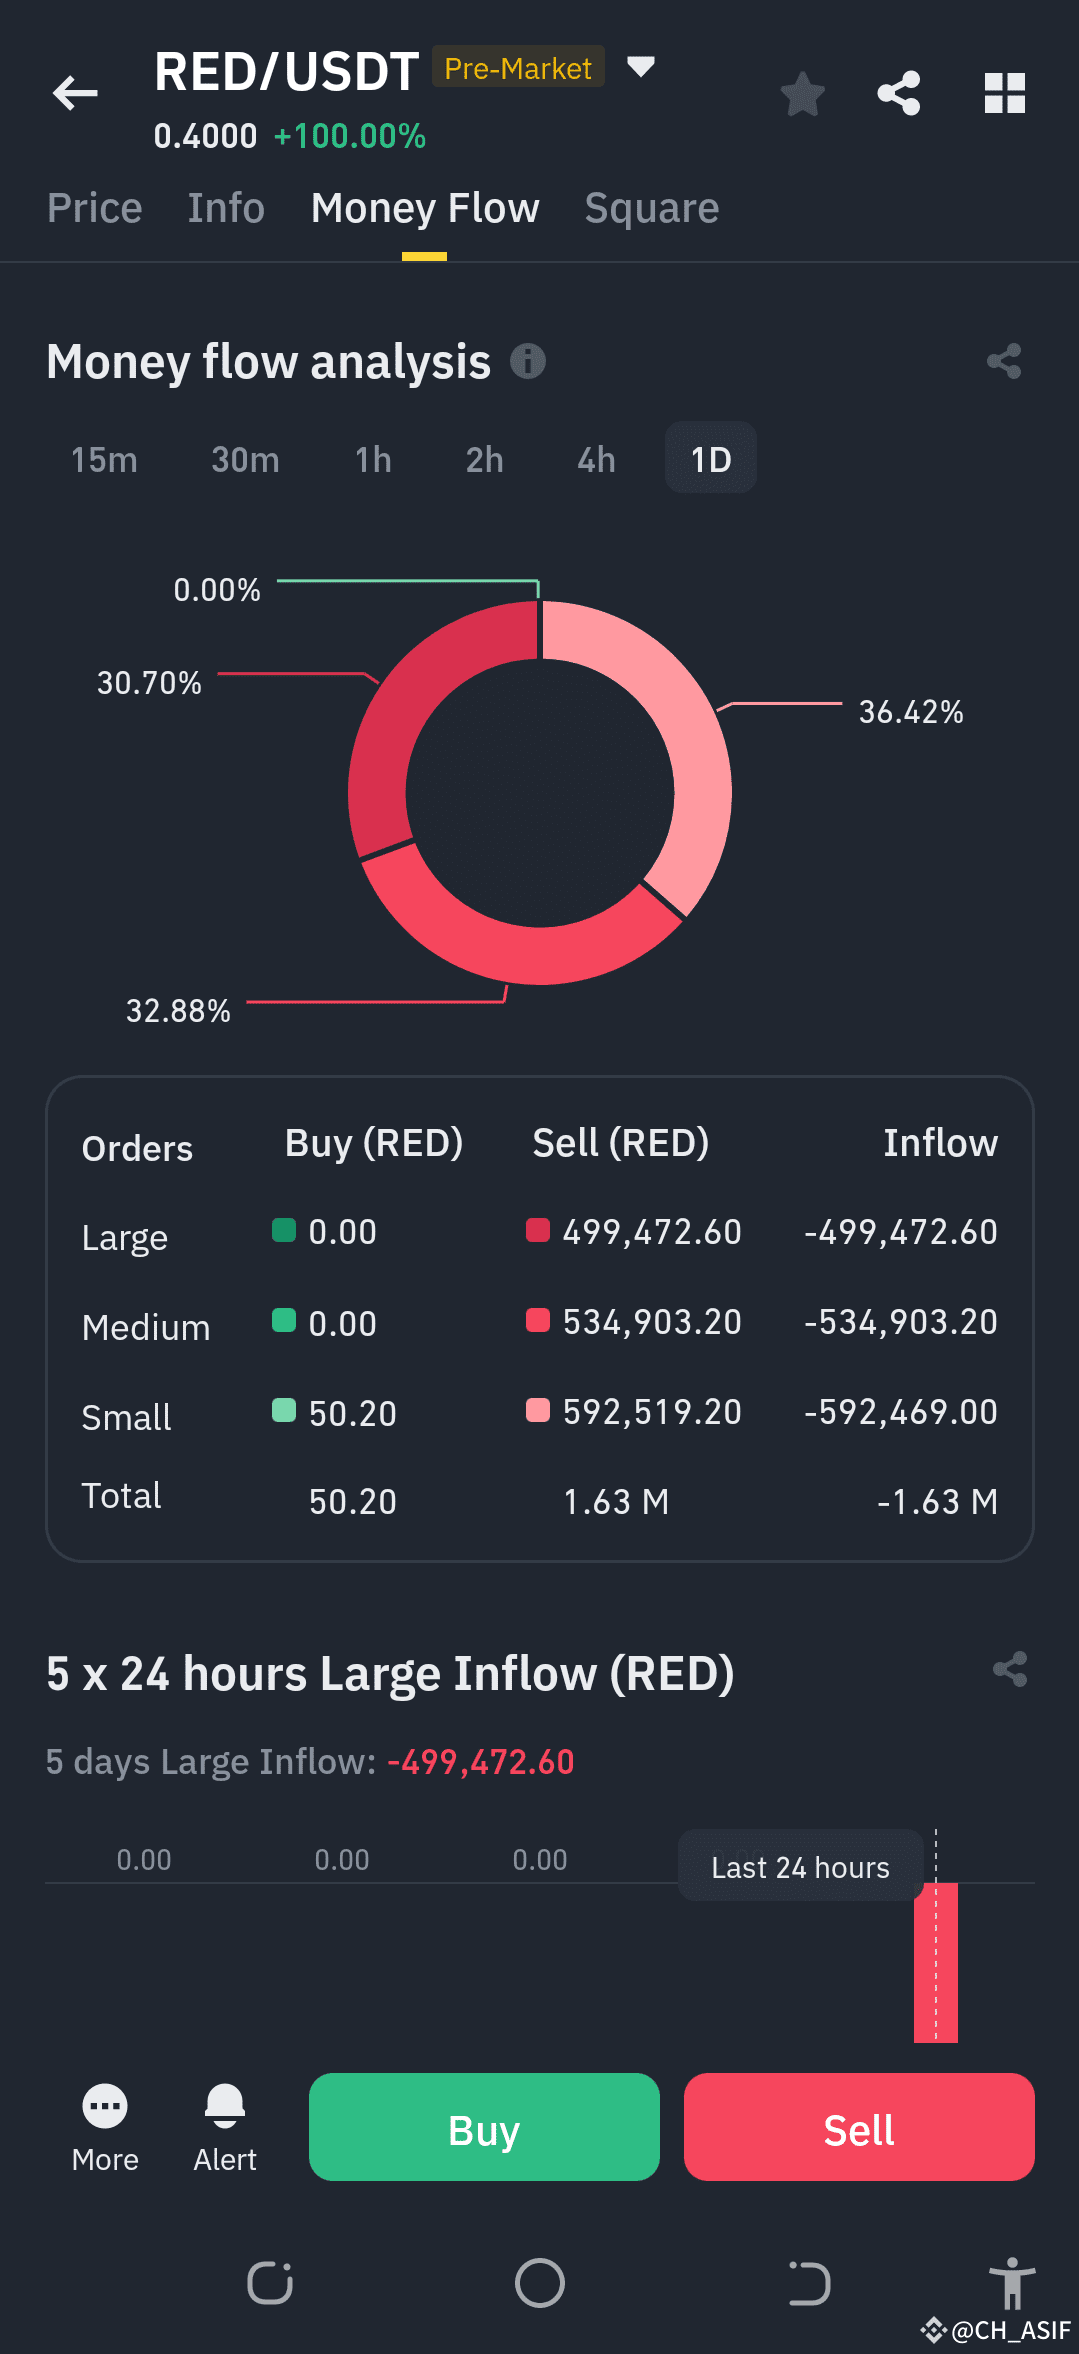Select the 4h timeframe

click(596, 459)
